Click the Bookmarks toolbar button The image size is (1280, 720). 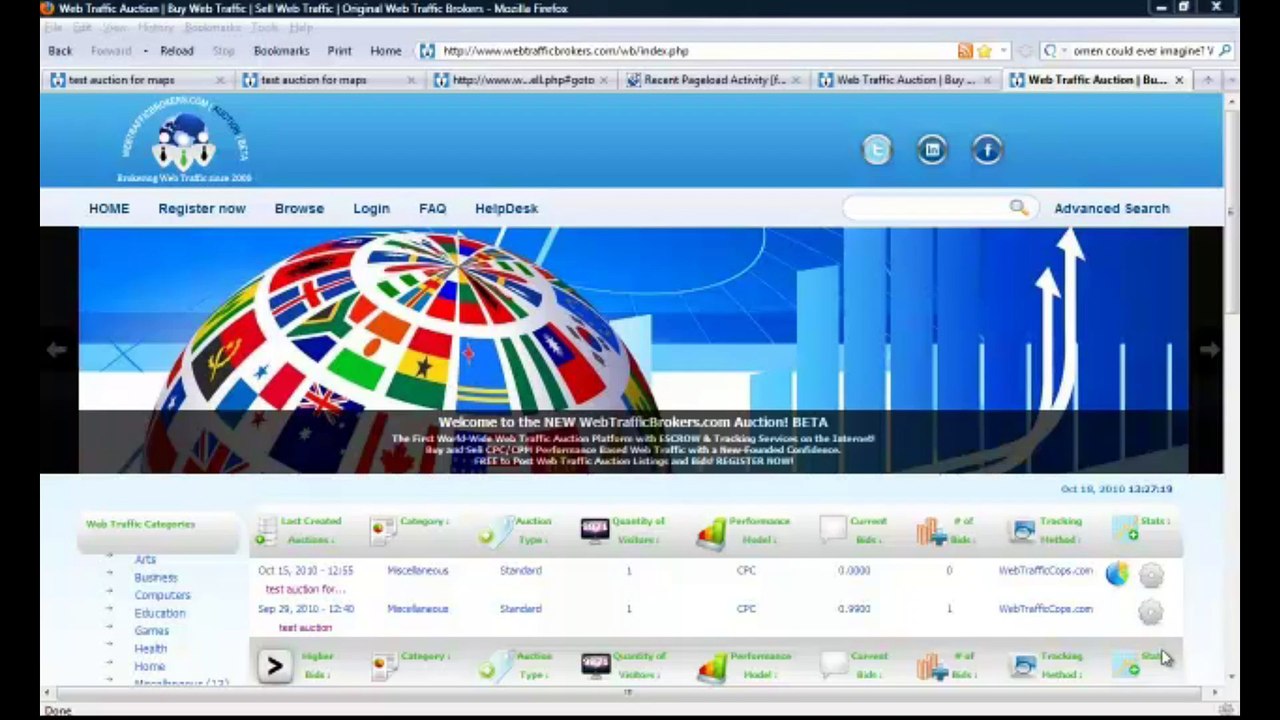pyautogui.click(x=281, y=51)
